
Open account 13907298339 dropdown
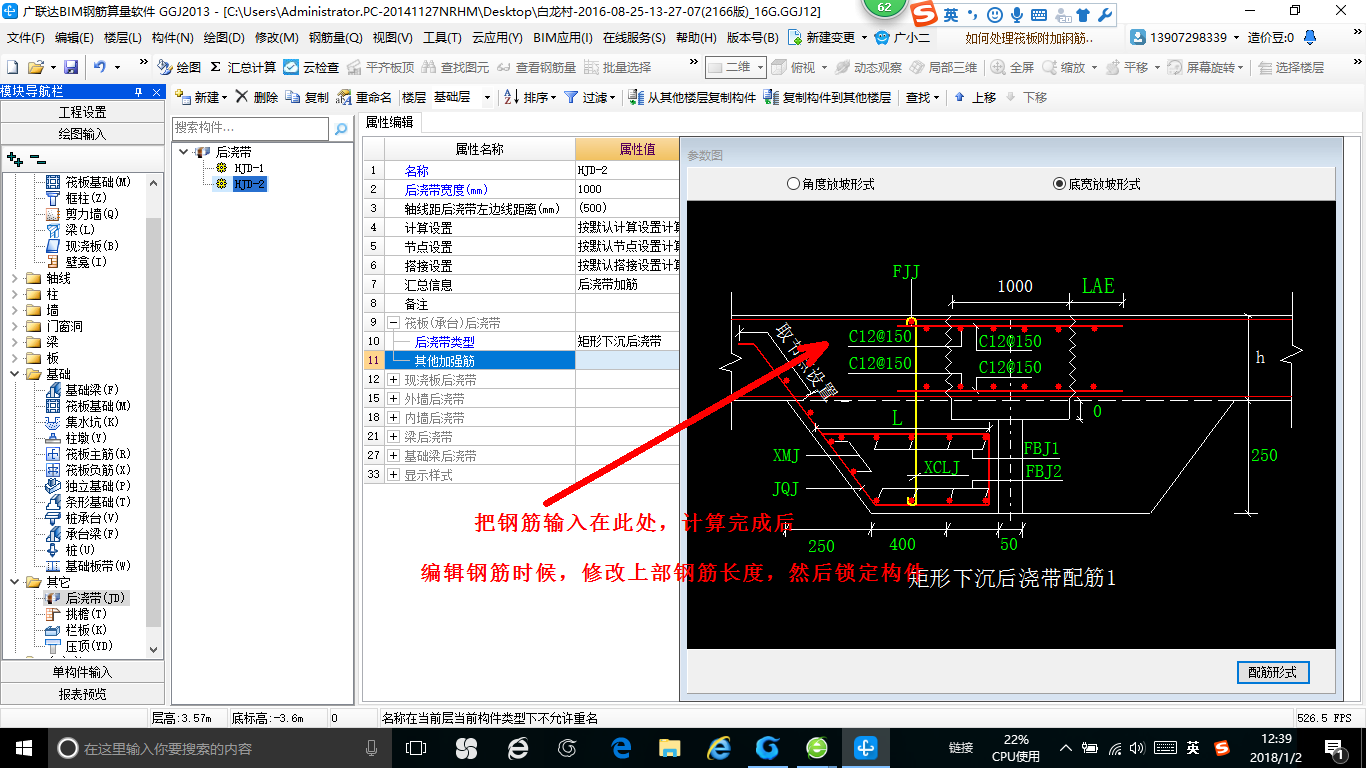click(x=1184, y=38)
